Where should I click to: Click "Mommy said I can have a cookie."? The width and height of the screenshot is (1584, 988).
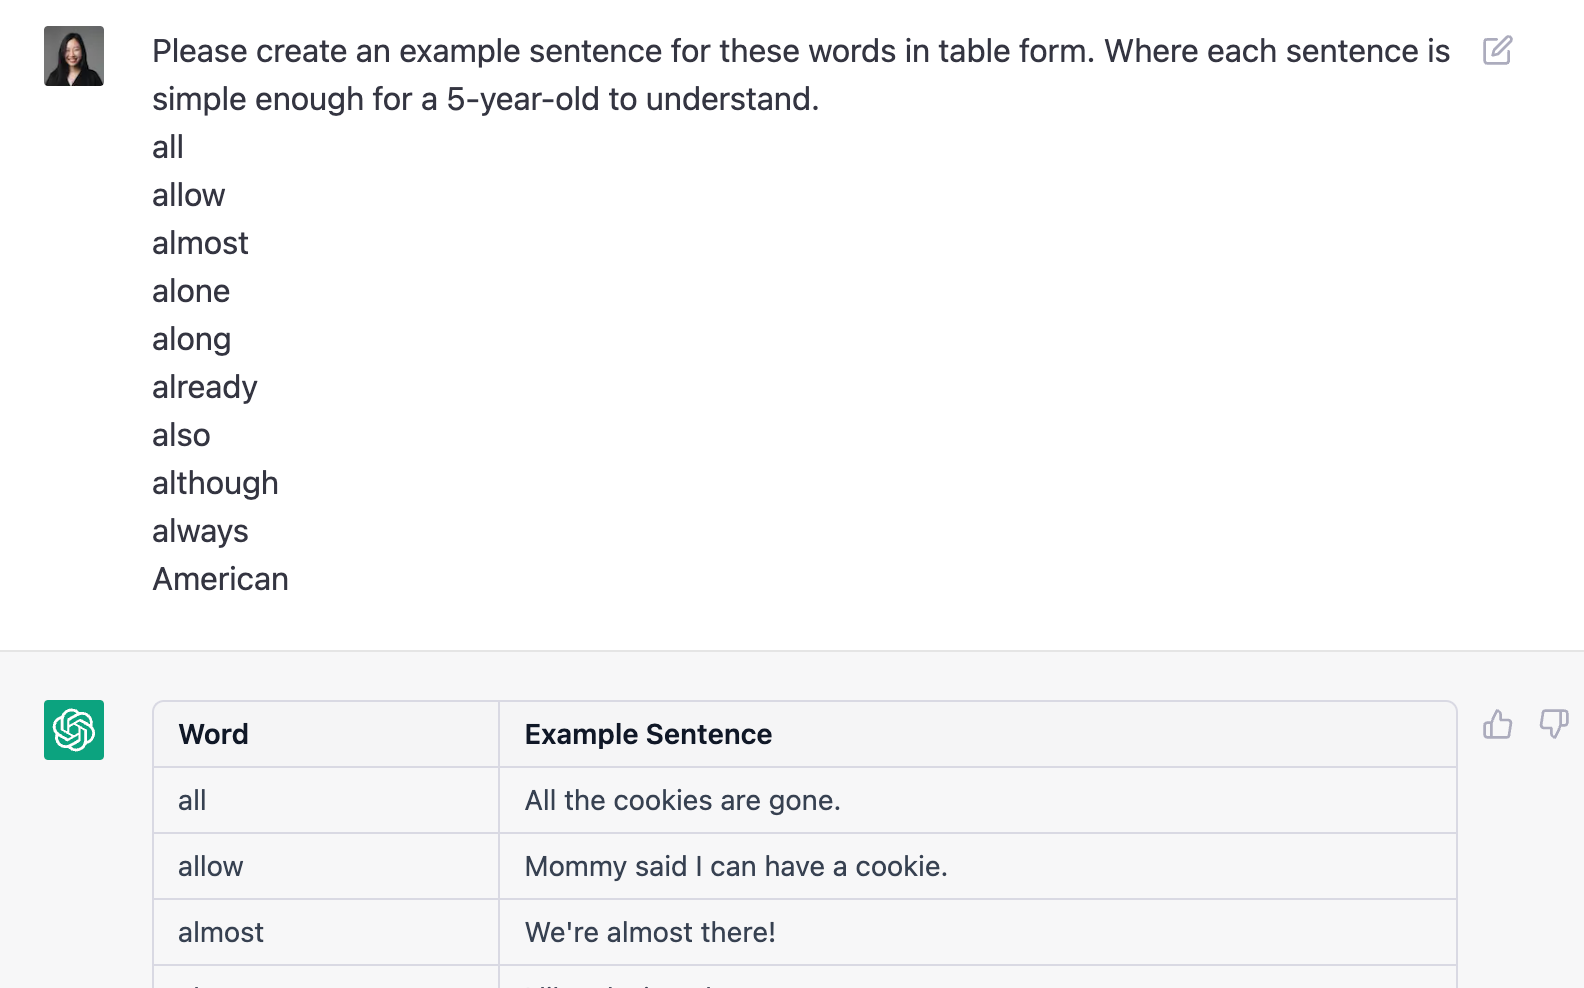736,866
